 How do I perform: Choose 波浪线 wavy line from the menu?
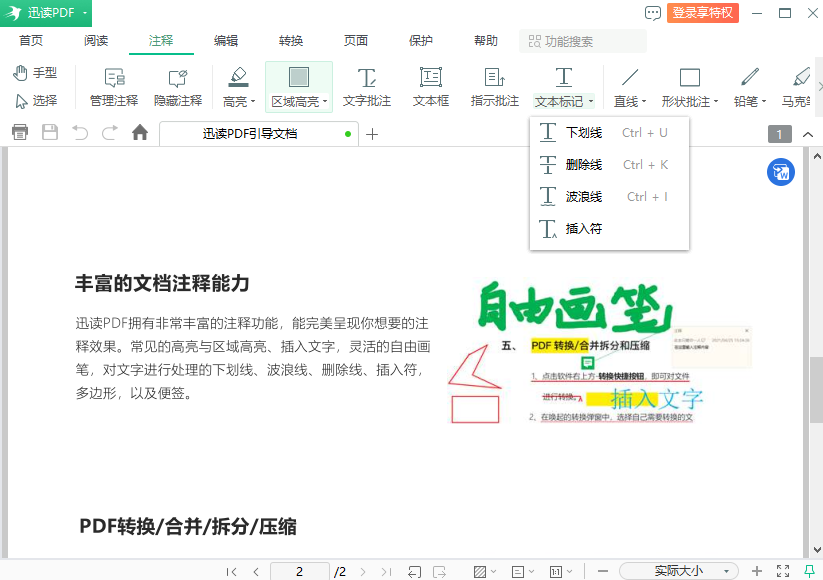609,197
